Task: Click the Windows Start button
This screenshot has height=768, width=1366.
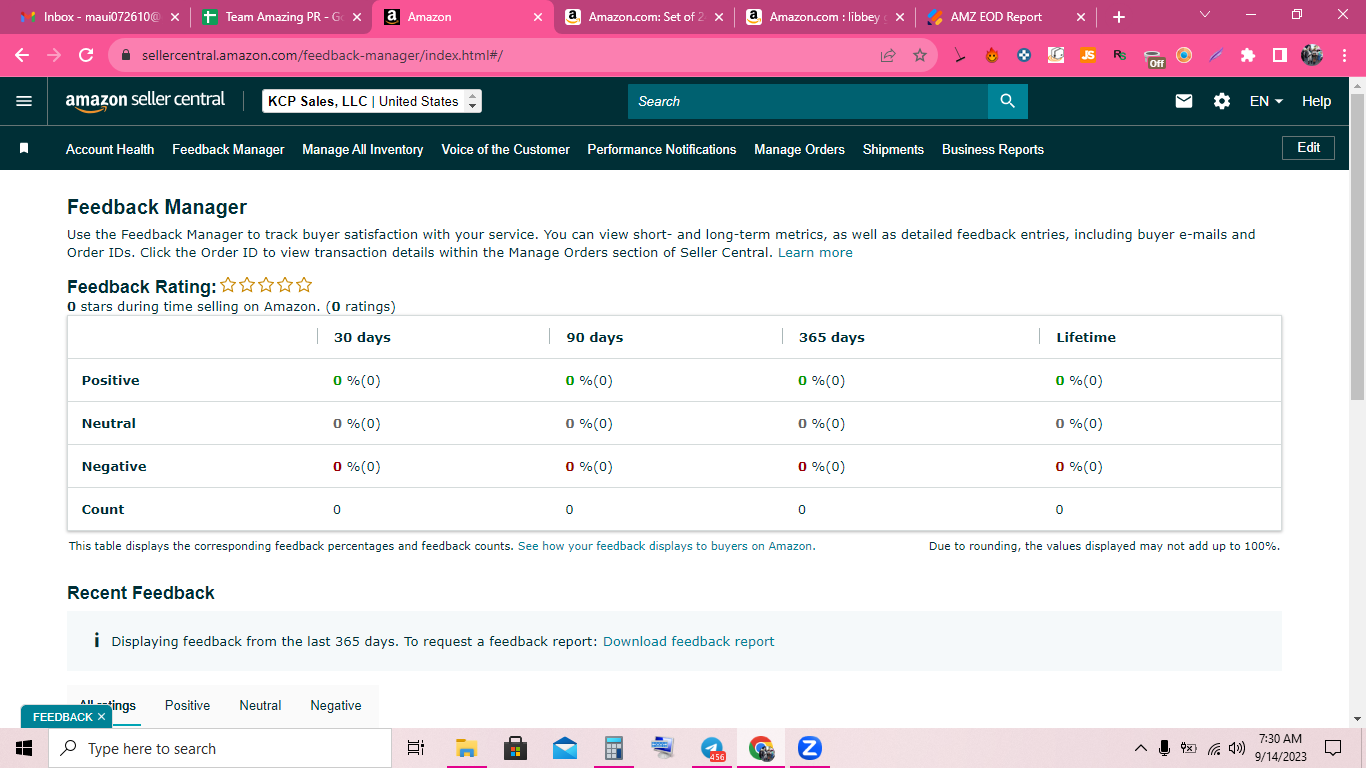Action: tap(24, 748)
